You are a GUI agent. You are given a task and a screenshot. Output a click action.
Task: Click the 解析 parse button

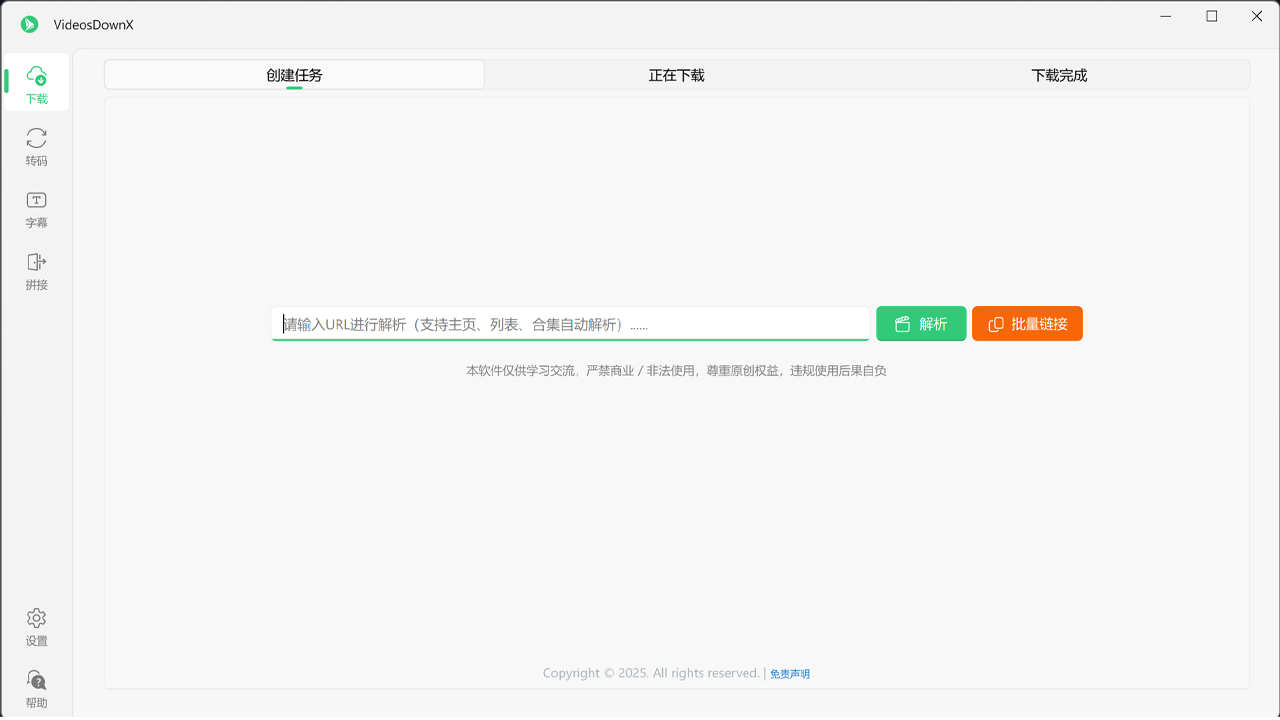tap(920, 323)
